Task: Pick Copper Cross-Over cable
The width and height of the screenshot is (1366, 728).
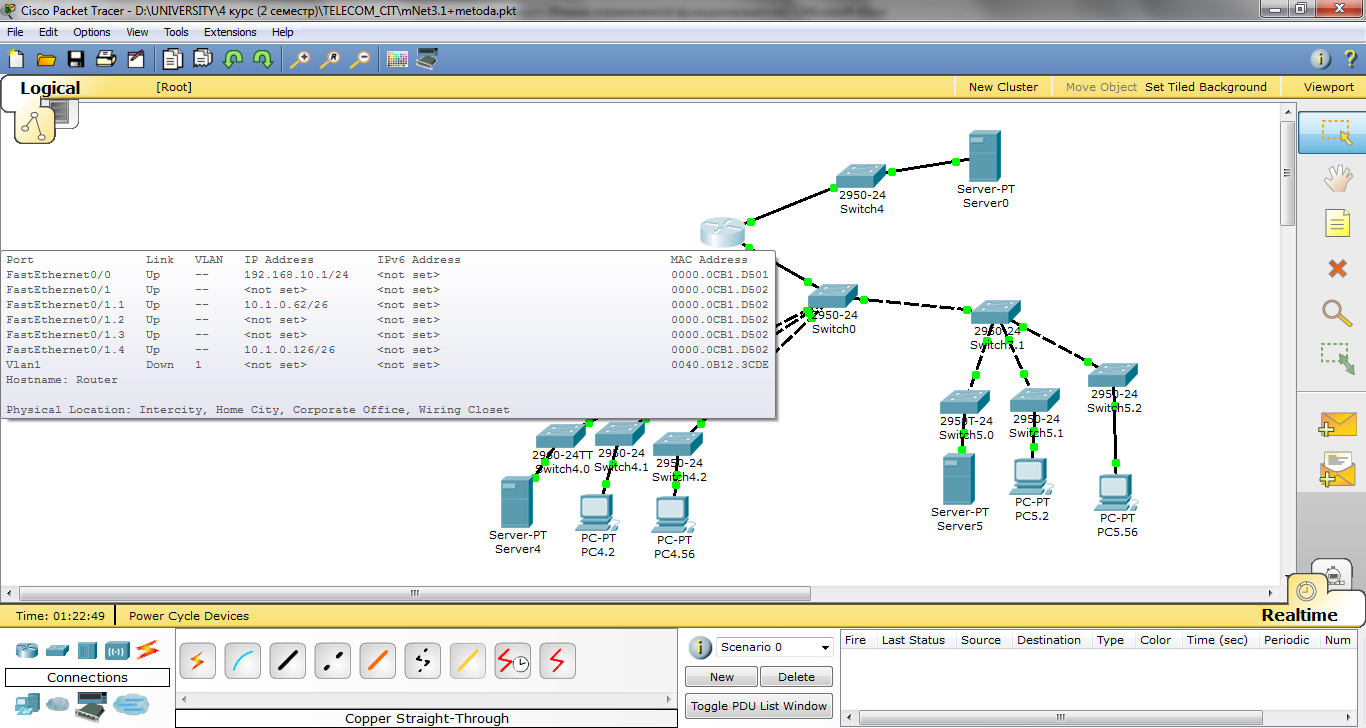Action: [332, 660]
